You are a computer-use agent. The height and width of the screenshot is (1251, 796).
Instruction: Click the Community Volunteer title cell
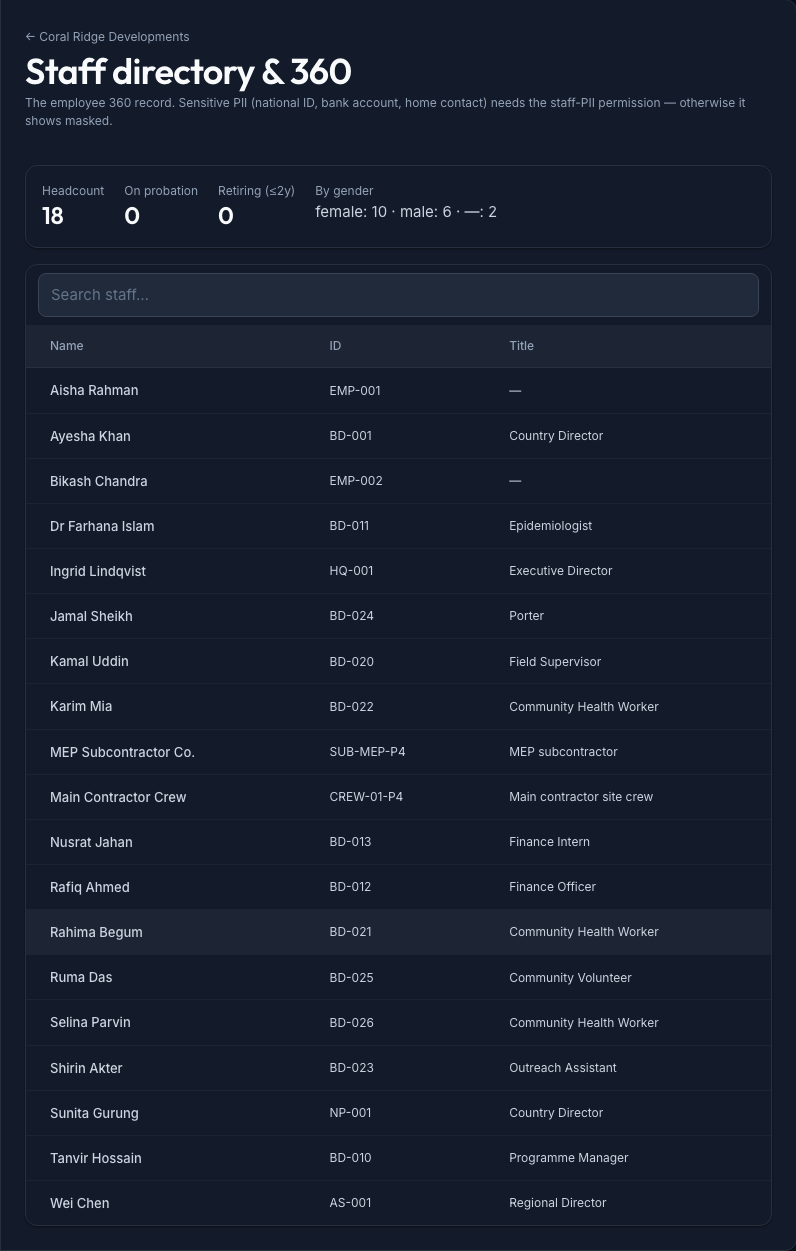tap(570, 978)
